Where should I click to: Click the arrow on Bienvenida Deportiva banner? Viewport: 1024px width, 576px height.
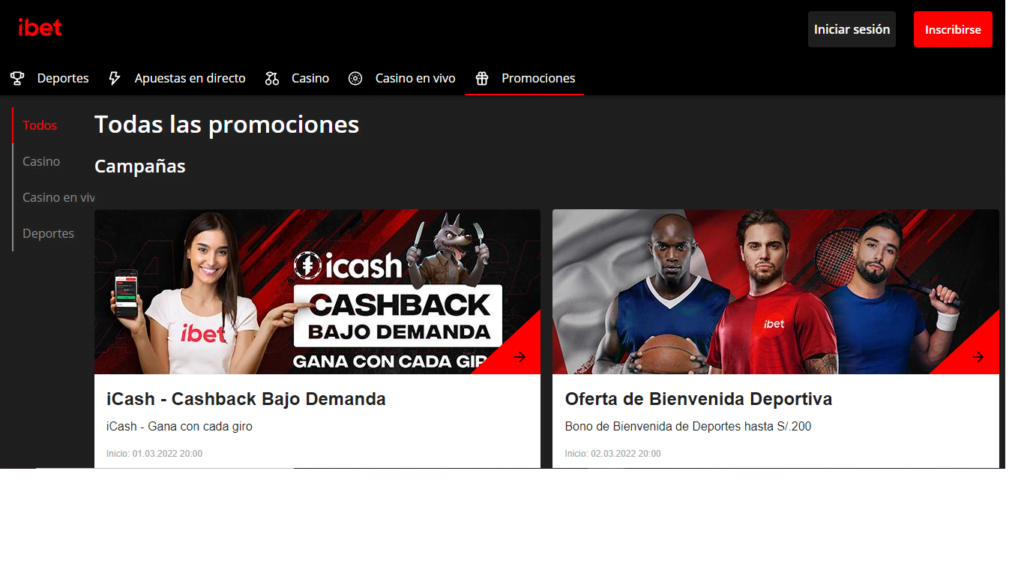[978, 357]
